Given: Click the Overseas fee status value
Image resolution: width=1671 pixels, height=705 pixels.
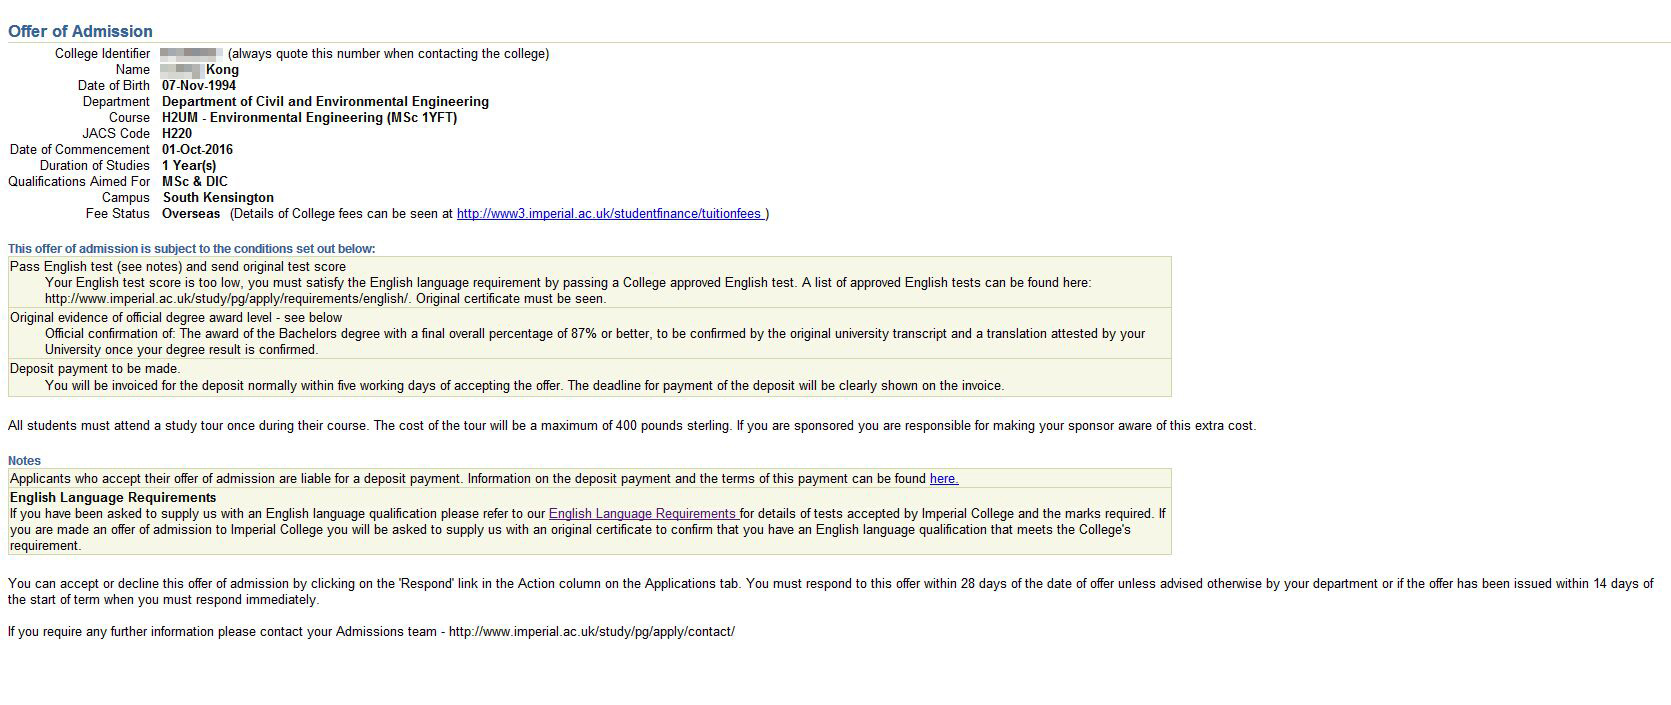Looking at the screenshot, I should coord(191,214).
